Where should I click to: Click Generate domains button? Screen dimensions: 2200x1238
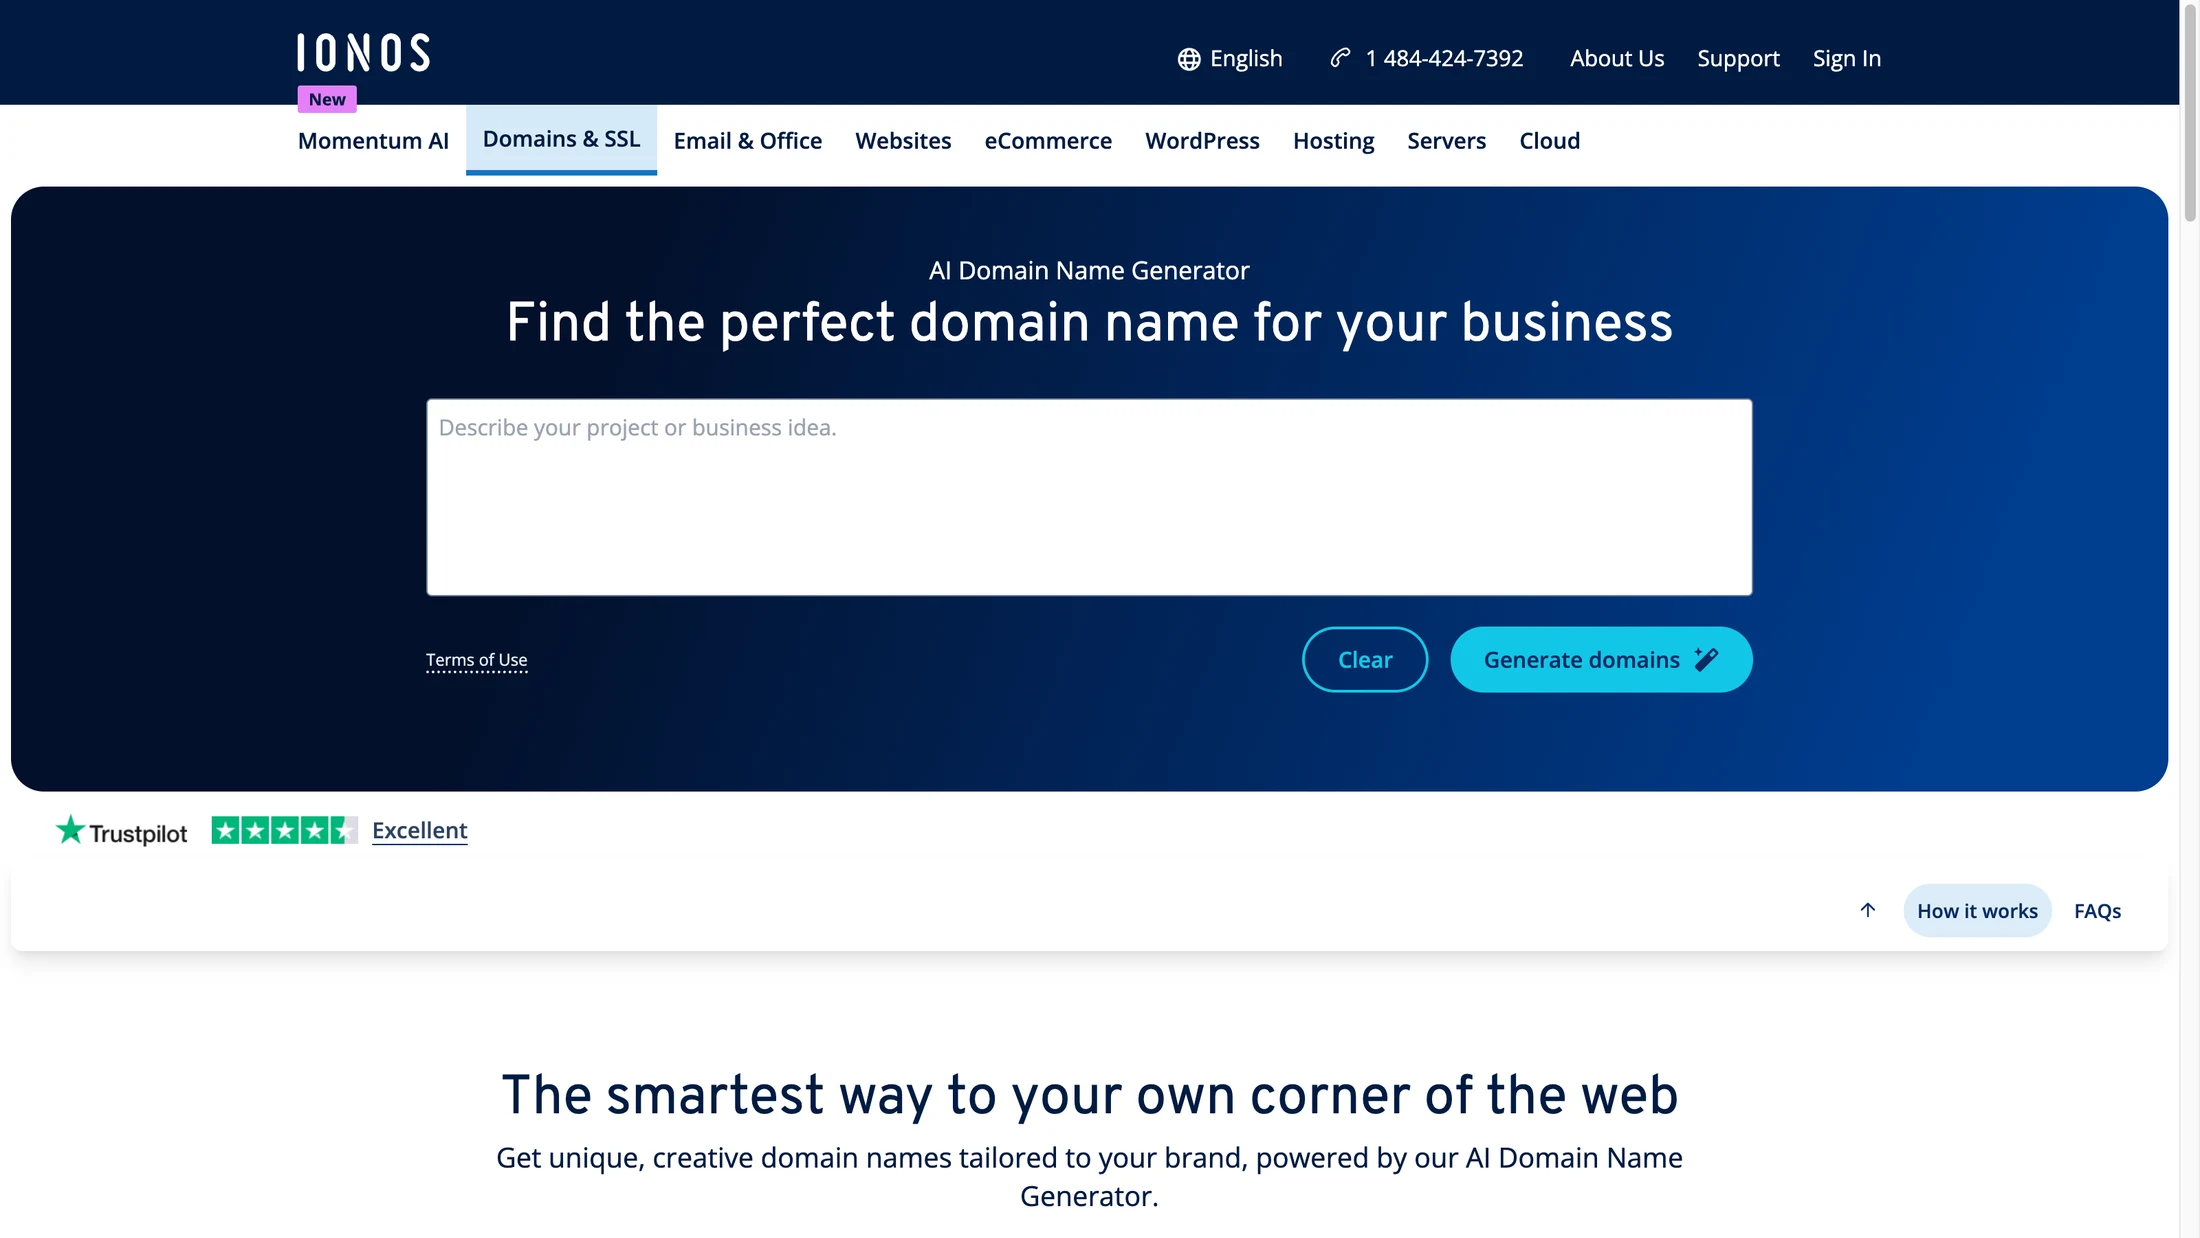[x=1601, y=659]
